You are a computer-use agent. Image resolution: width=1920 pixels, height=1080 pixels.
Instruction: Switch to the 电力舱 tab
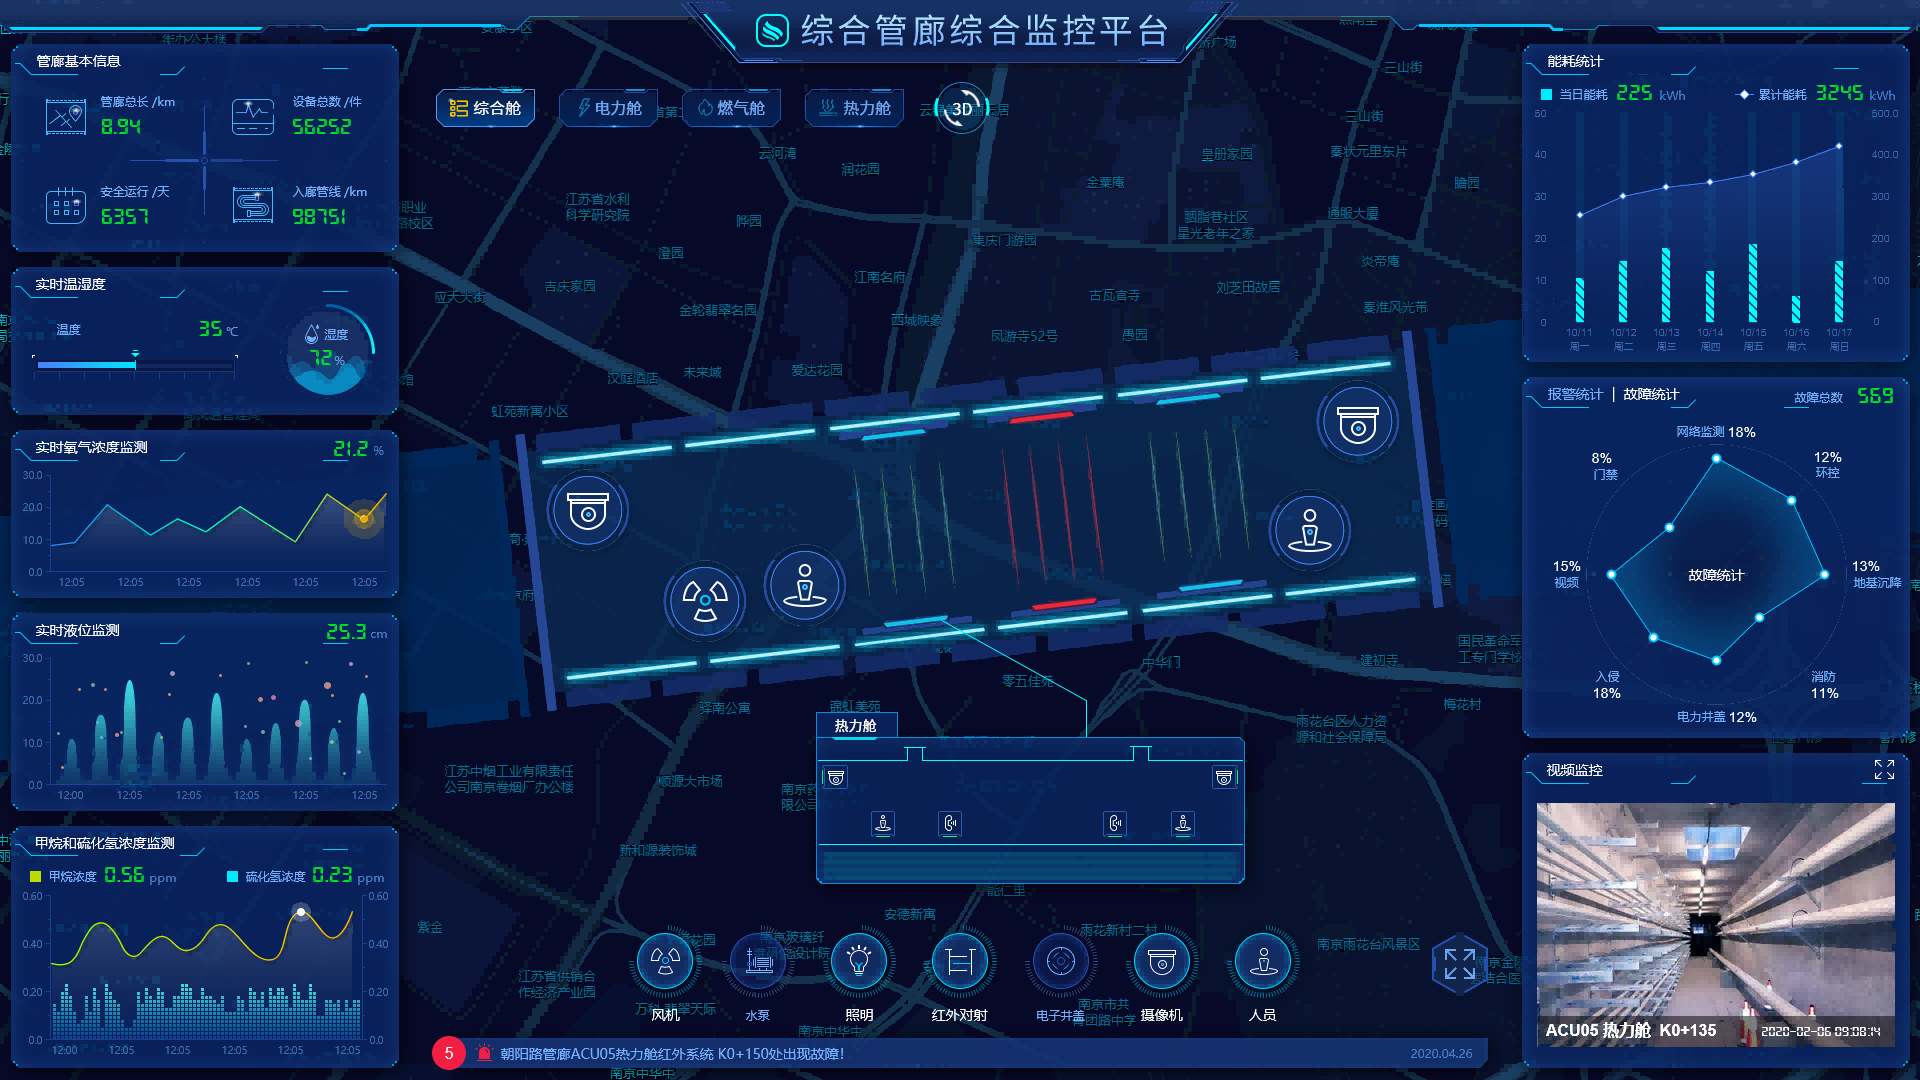tap(609, 108)
